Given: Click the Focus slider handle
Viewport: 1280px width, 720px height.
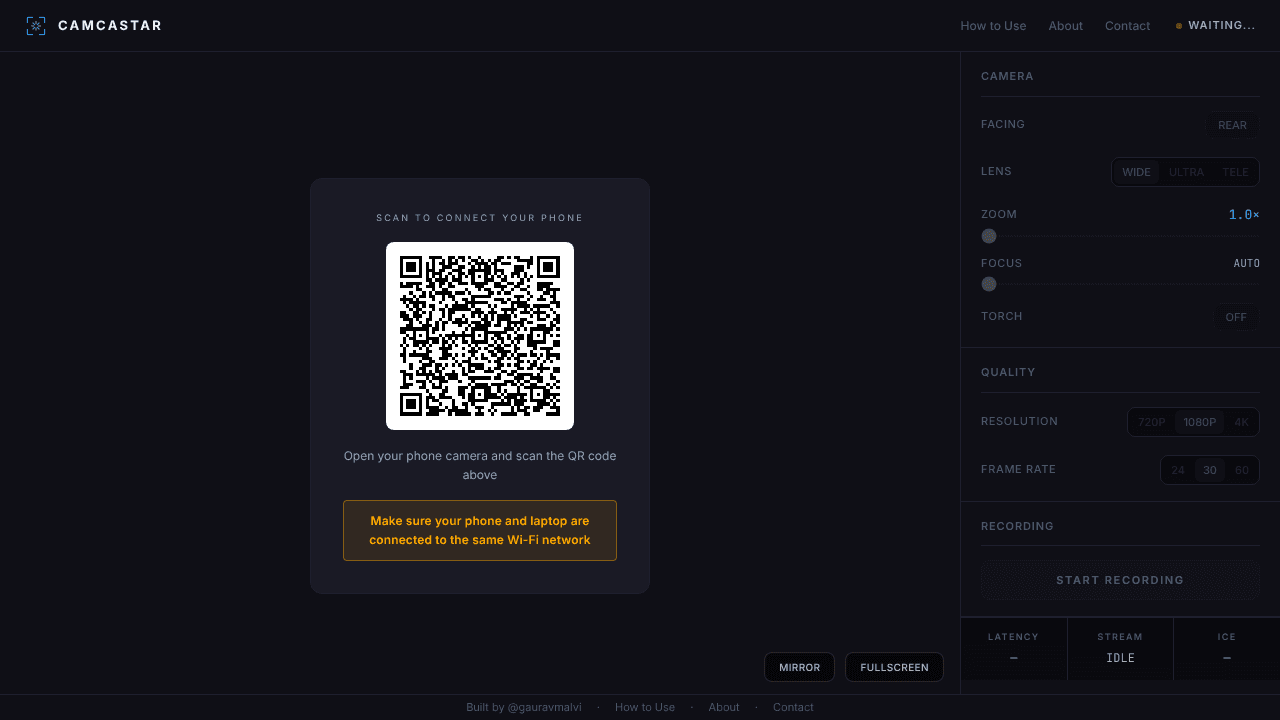Looking at the screenshot, I should coord(989,284).
